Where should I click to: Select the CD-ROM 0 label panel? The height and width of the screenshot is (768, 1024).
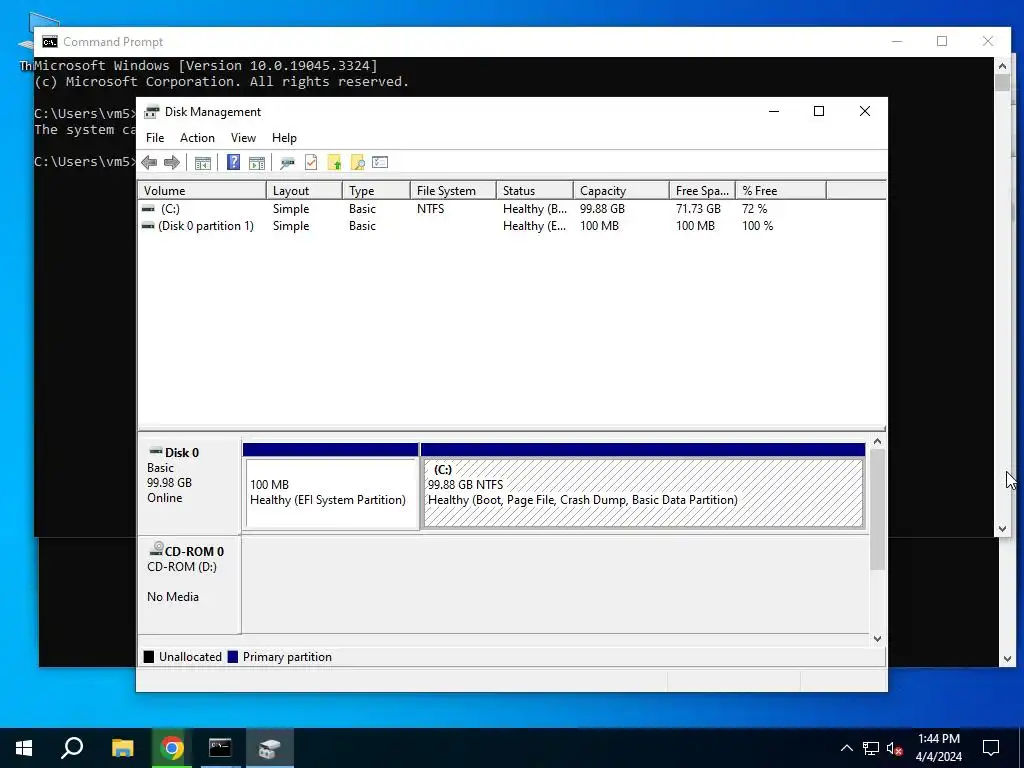click(189, 584)
